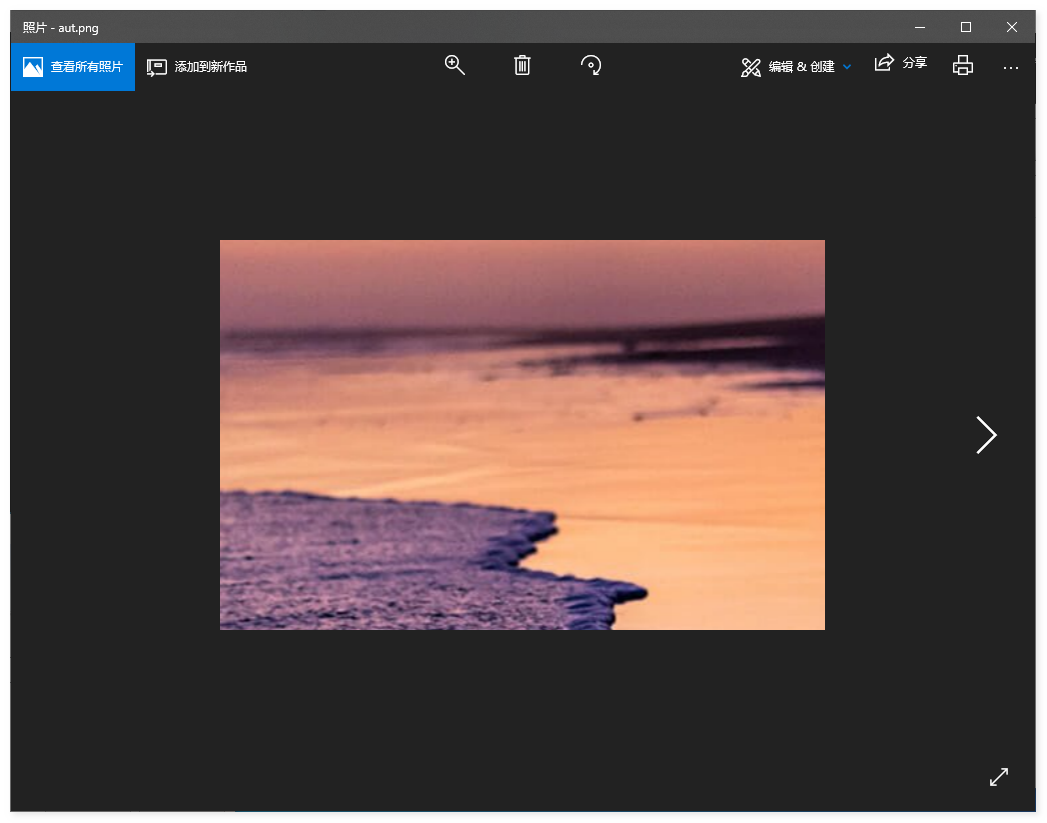Maximize the Photos window
This screenshot has width=1047, height=823.
pos(966,27)
